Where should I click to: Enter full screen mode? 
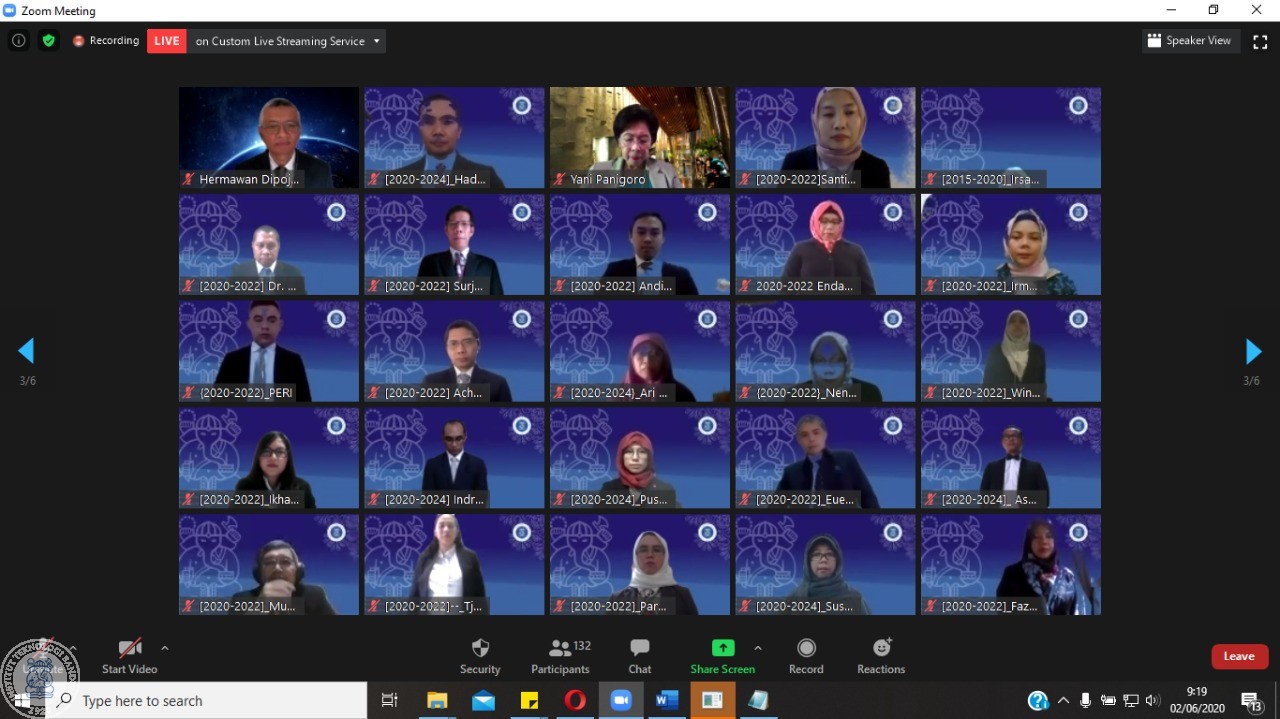(x=1260, y=41)
